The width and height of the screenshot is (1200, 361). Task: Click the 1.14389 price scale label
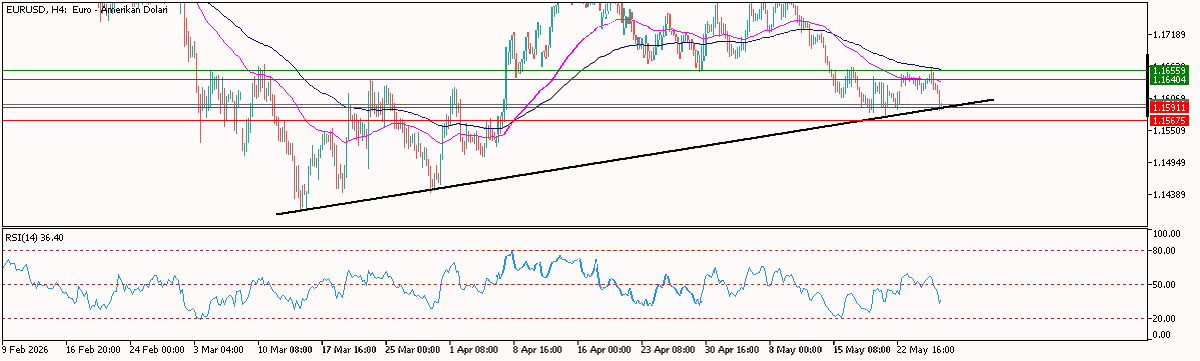[x=1168, y=194]
